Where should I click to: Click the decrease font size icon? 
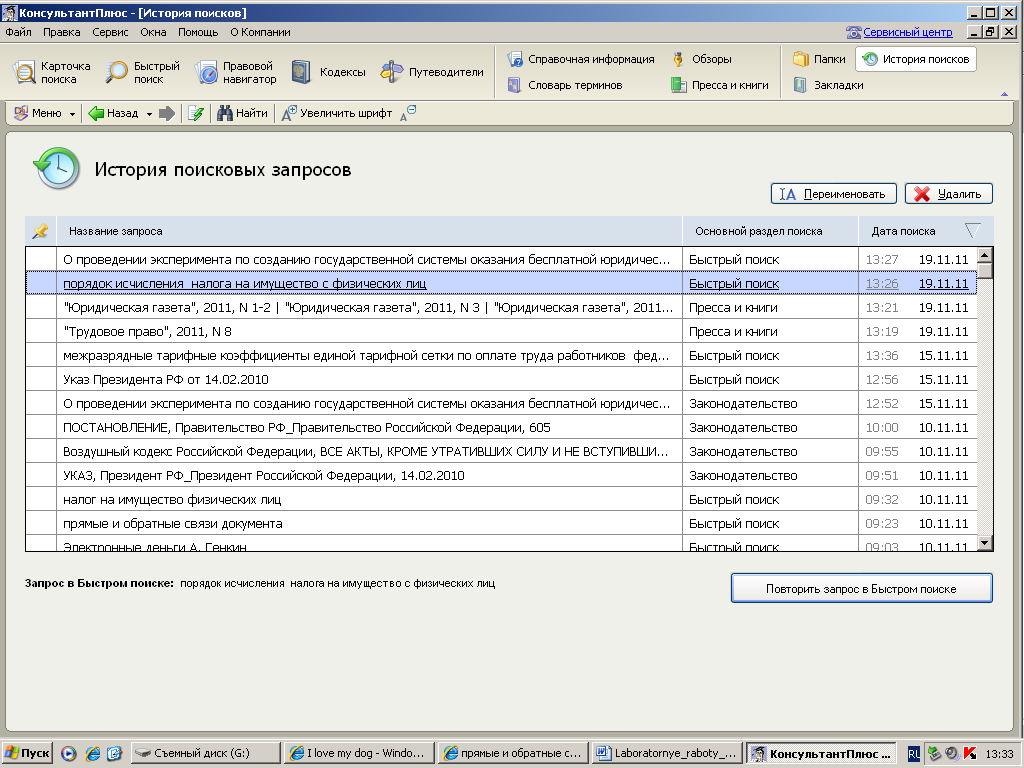[408, 114]
